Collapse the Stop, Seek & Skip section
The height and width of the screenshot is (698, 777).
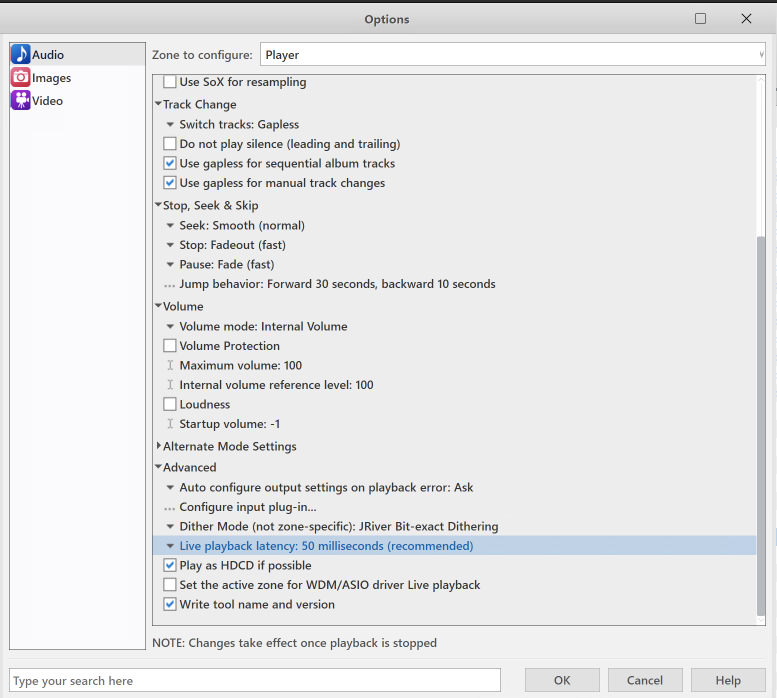tap(158, 205)
